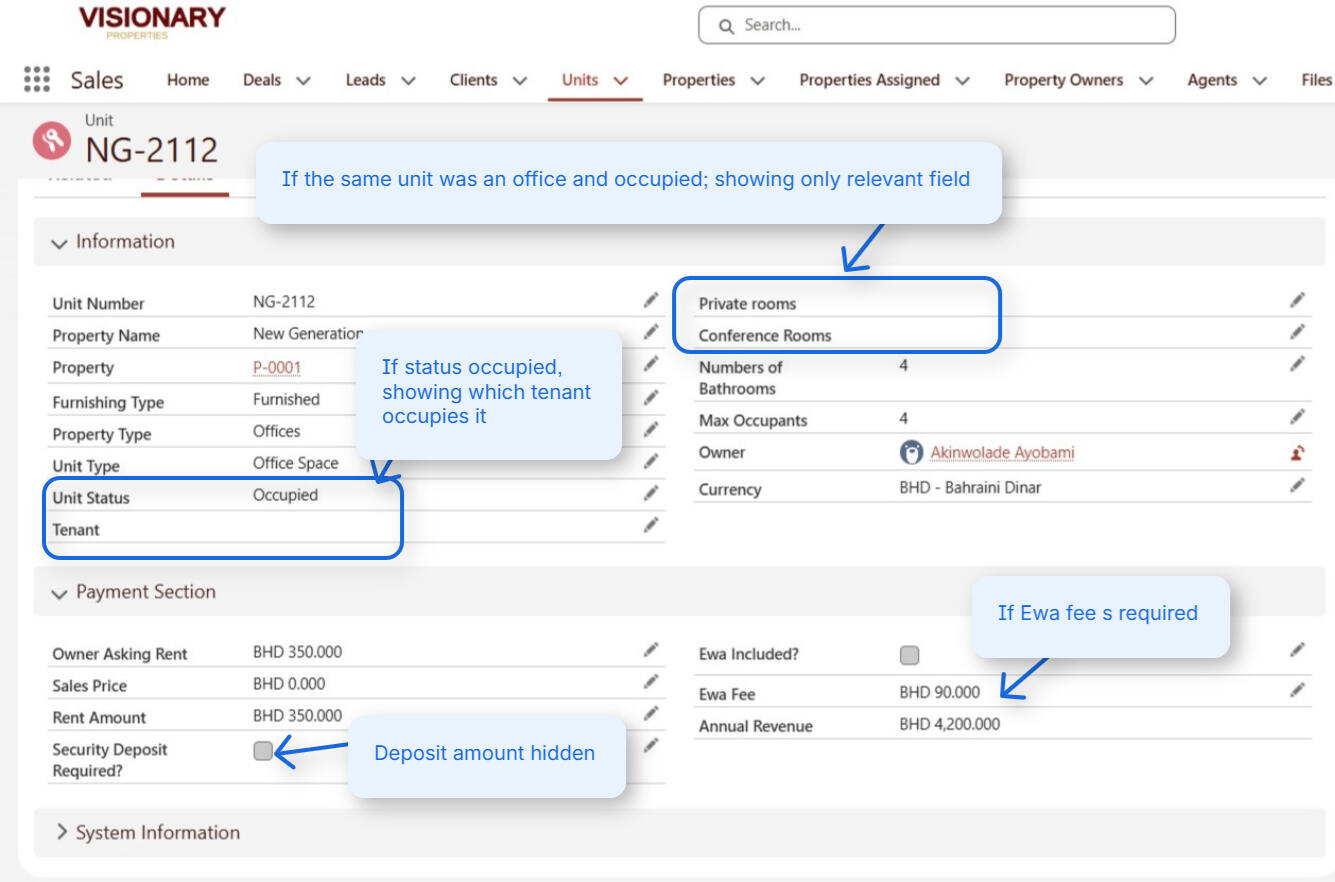
Task: Edit the Unit Status field via pencil icon
Action: pos(651,493)
